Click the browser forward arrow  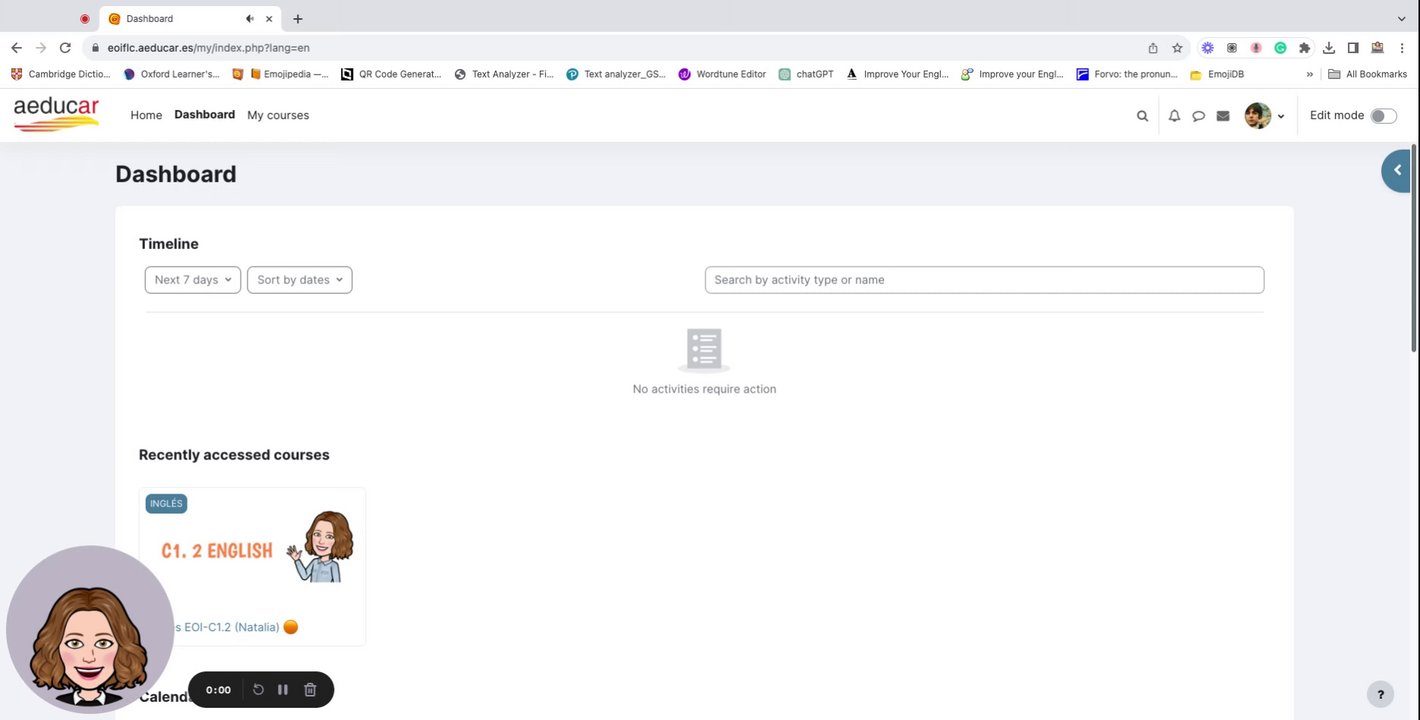[x=41, y=47]
